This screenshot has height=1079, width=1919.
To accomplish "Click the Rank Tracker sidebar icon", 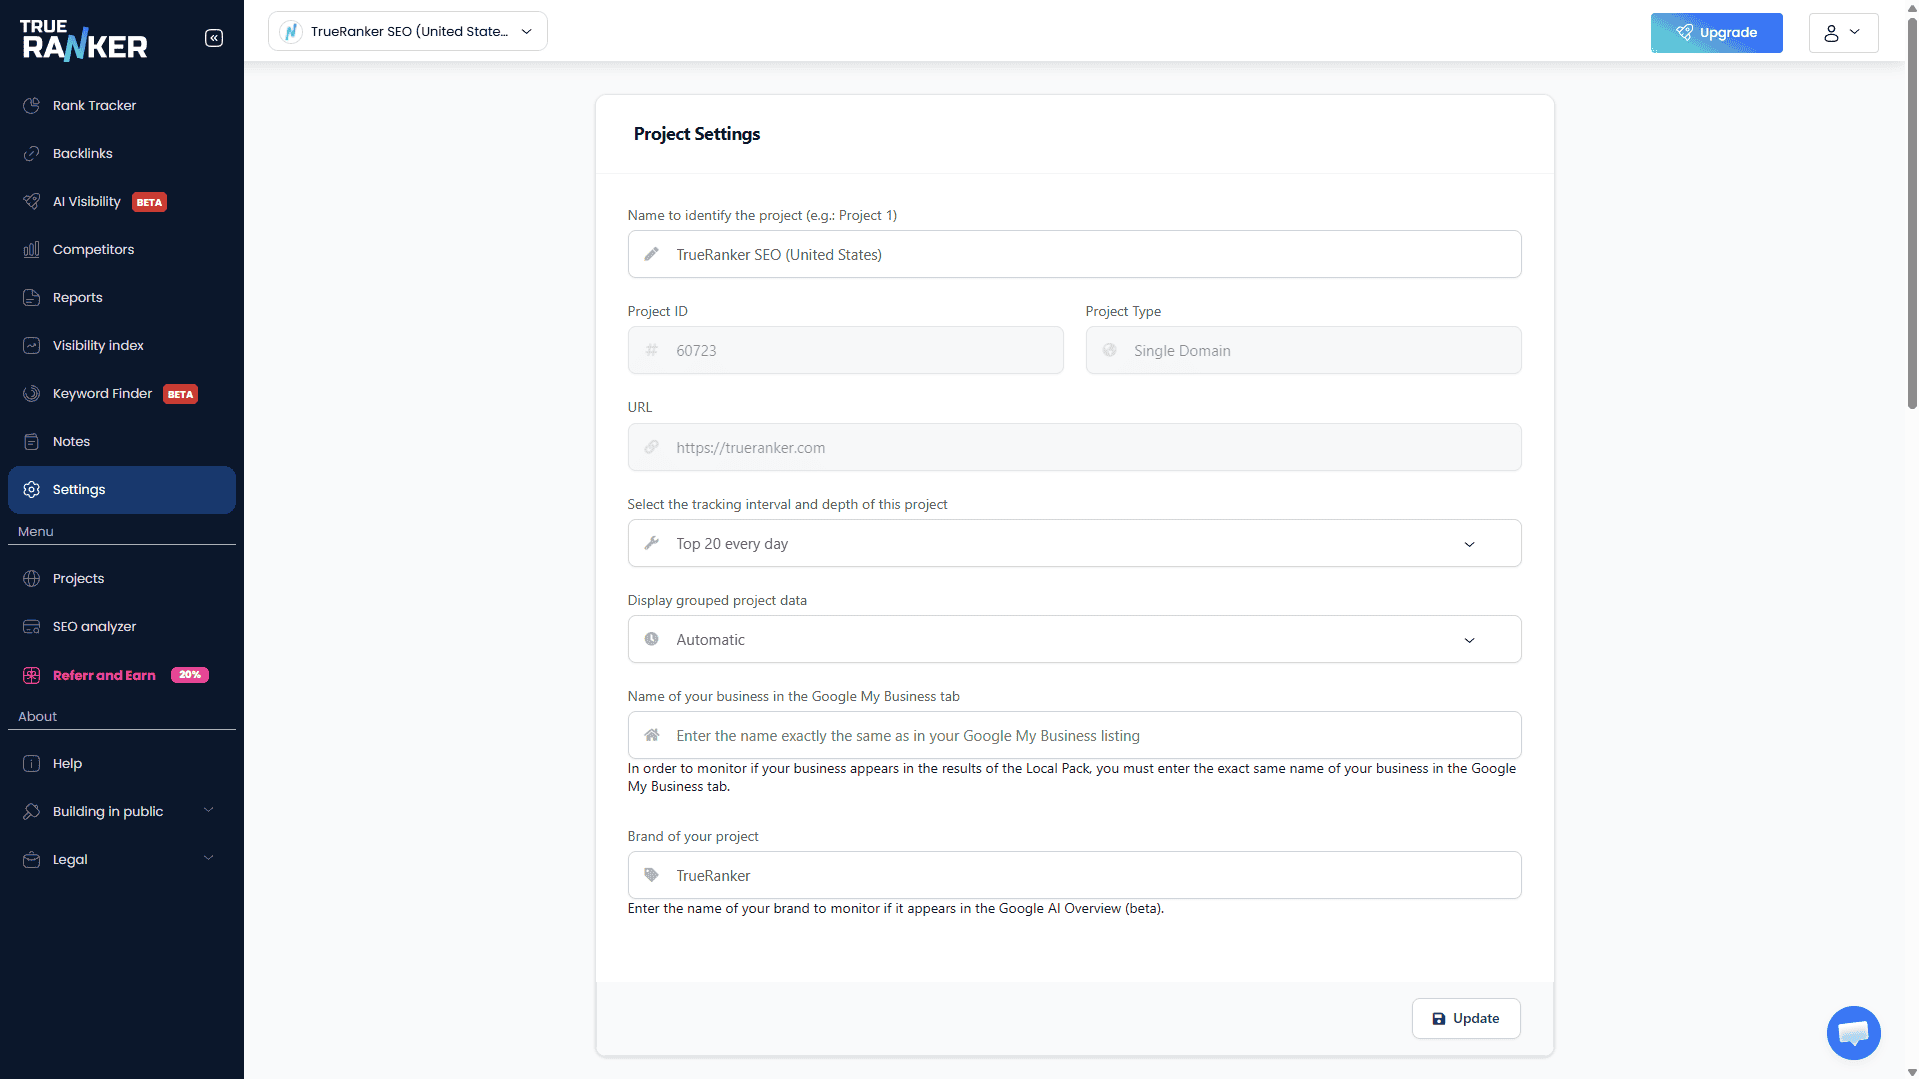I will [x=32, y=106].
